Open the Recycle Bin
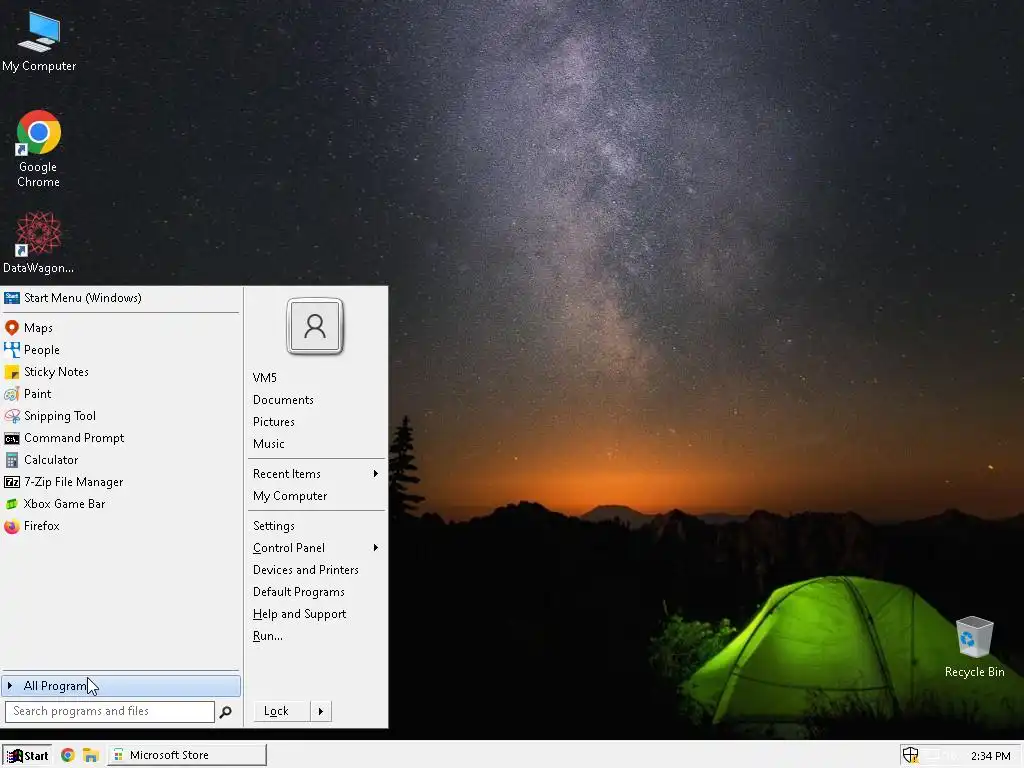1024x768 pixels. coord(974,647)
